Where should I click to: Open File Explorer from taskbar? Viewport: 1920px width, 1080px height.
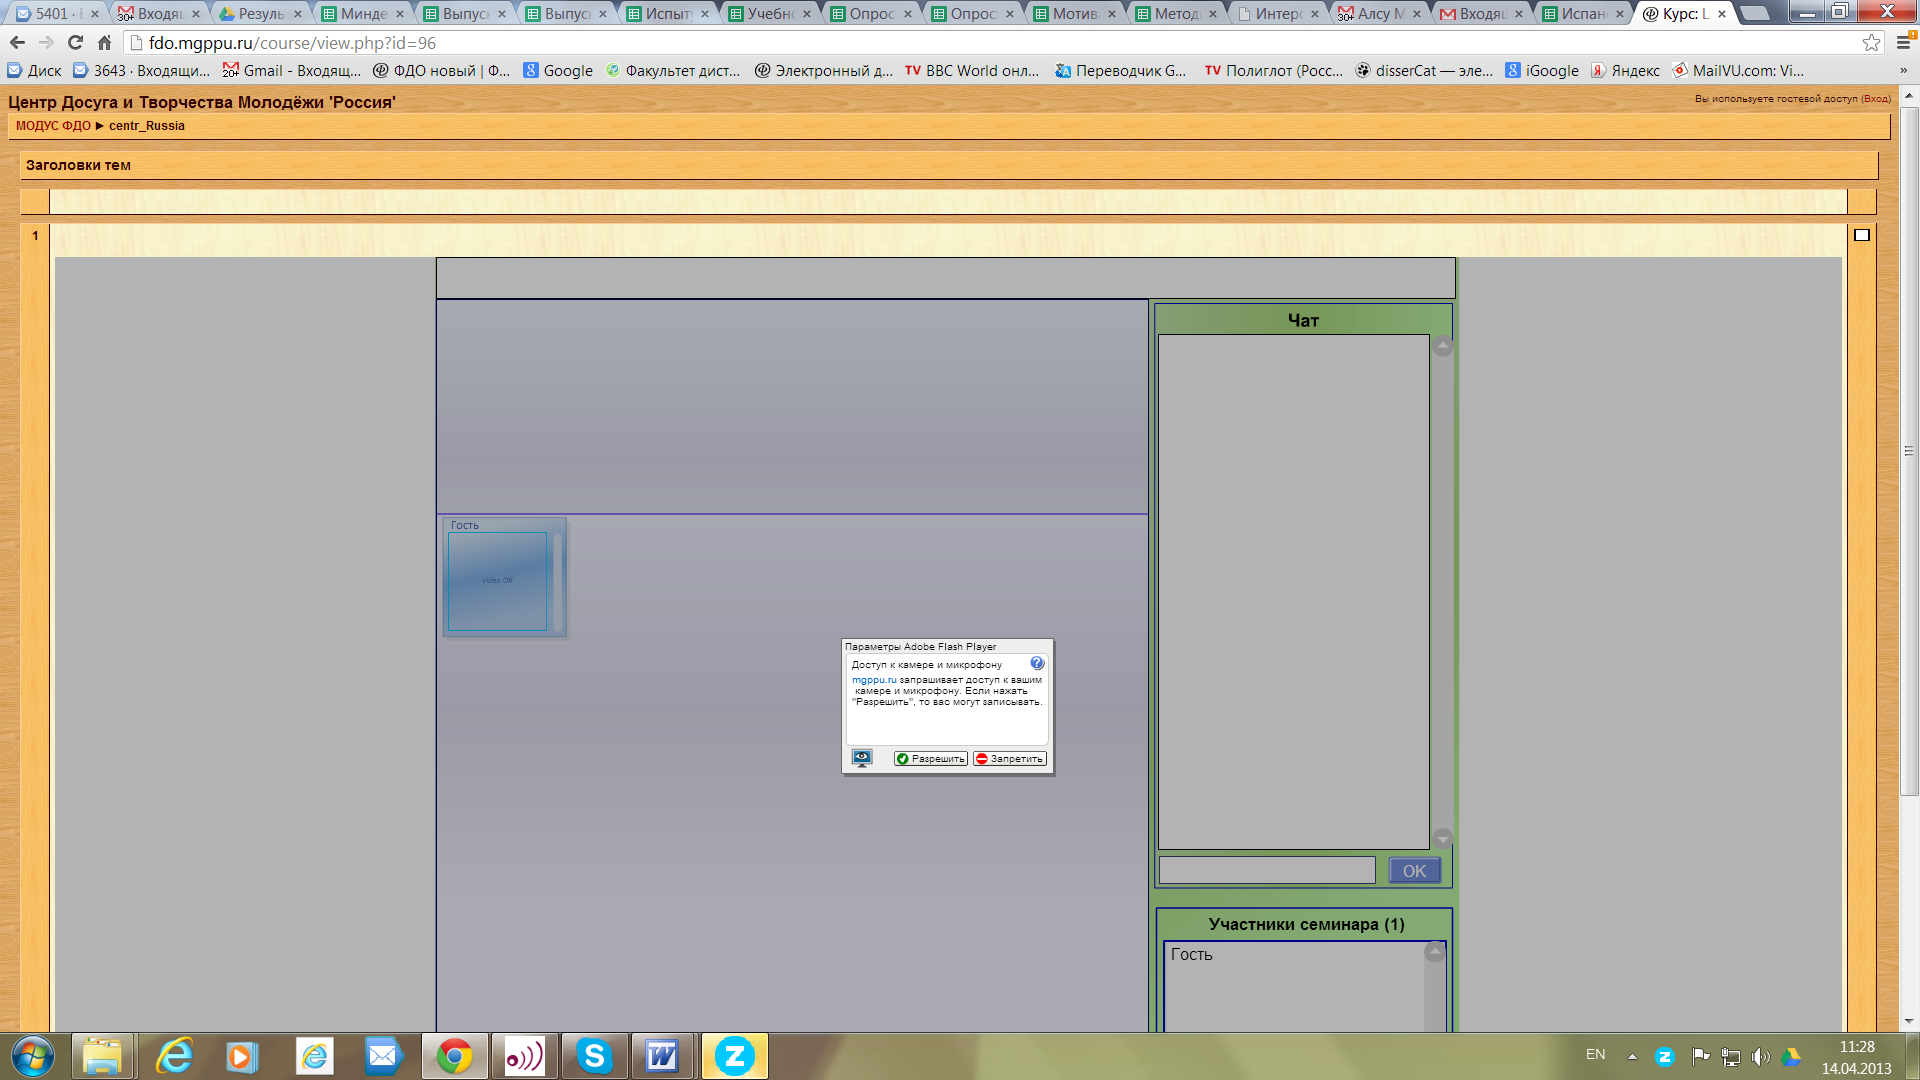click(x=102, y=1056)
